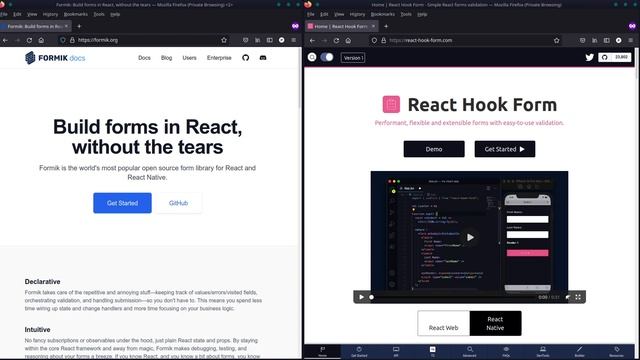Open new tab in Formik window
Image resolution: width=640 pixels, height=360 pixels.
tap(79, 26)
